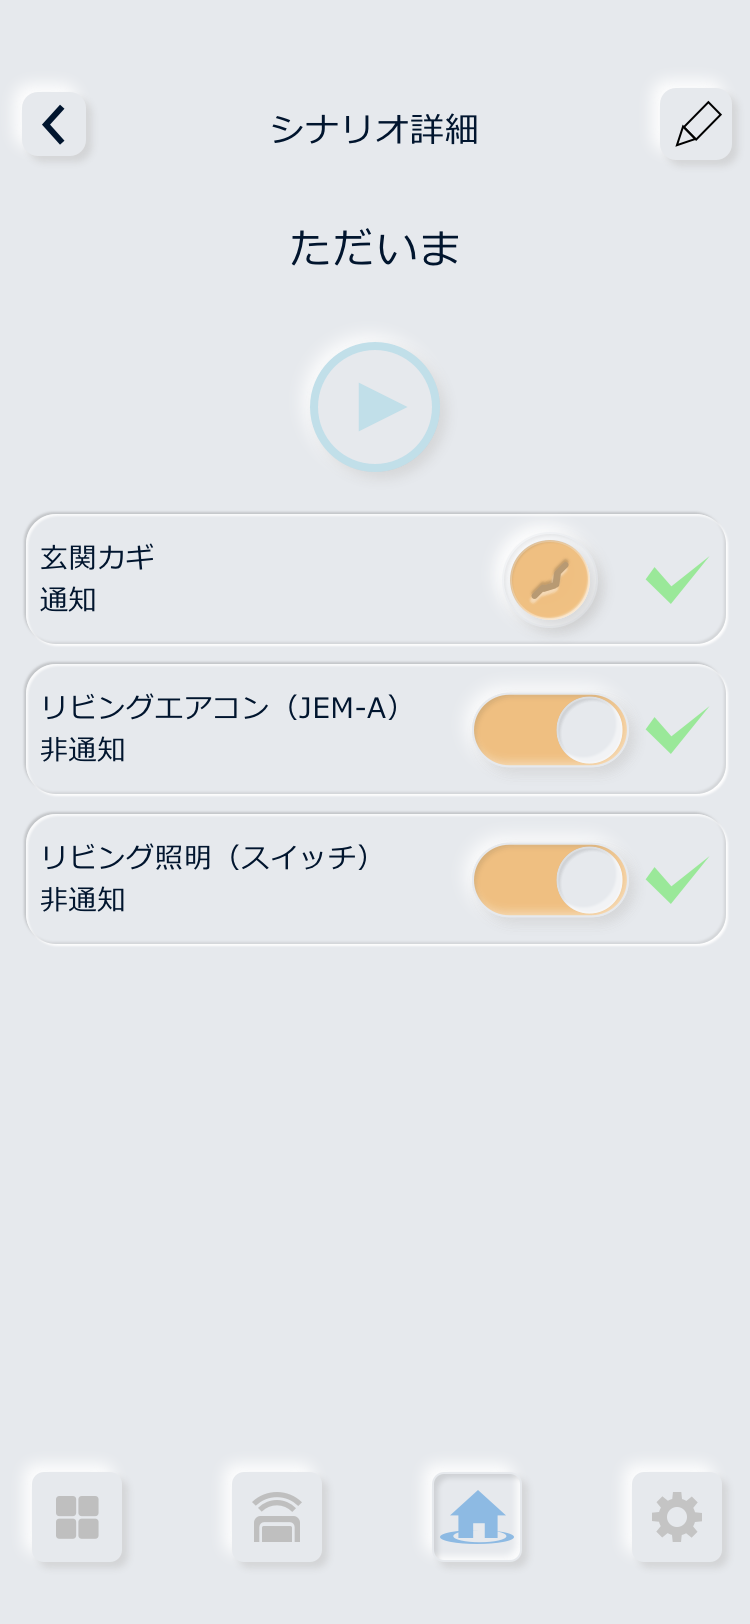The height and width of the screenshot is (1624, 750).
Task: Click the green checkmark beside 玄関カギ
Action: pyautogui.click(x=677, y=580)
